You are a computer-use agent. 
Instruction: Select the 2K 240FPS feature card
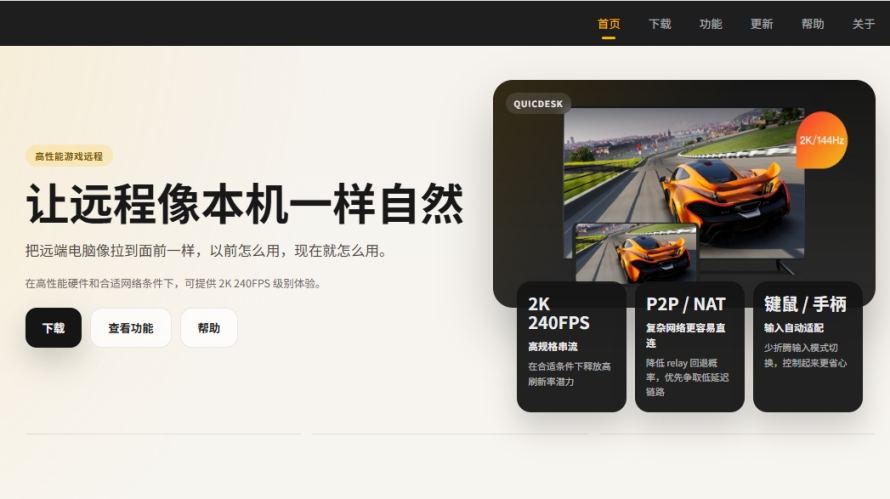pyautogui.click(x=572, y=347)
